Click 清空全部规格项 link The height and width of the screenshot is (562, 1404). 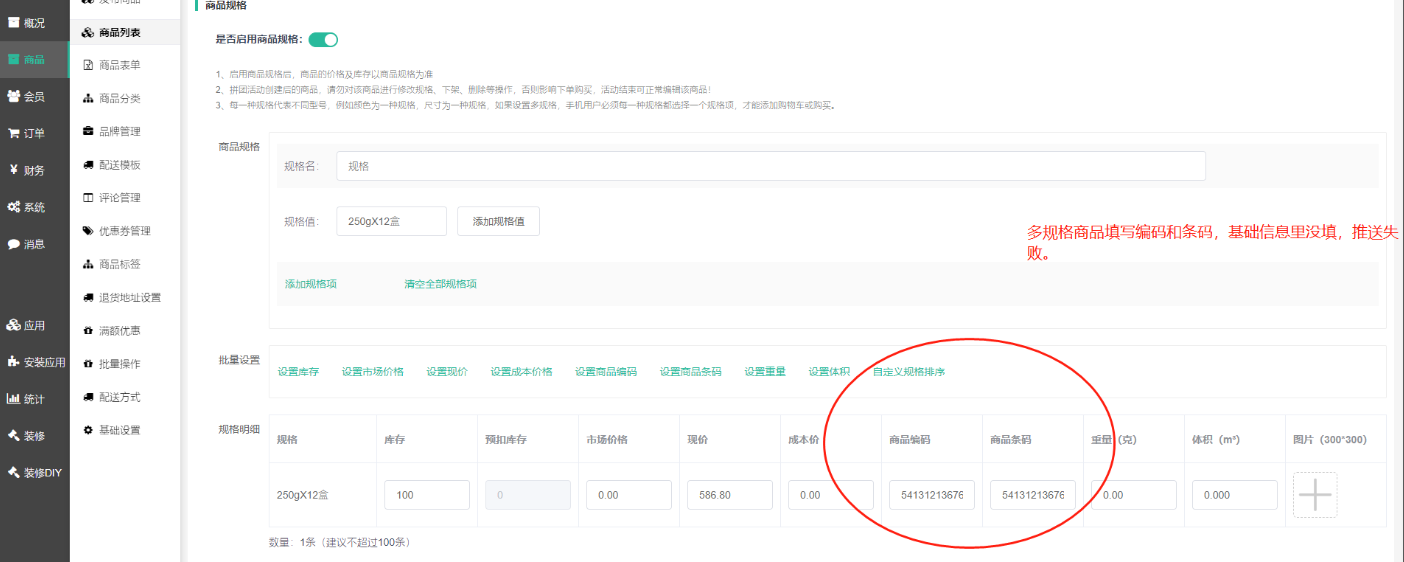pyautogui.click(x=440, y=284)
